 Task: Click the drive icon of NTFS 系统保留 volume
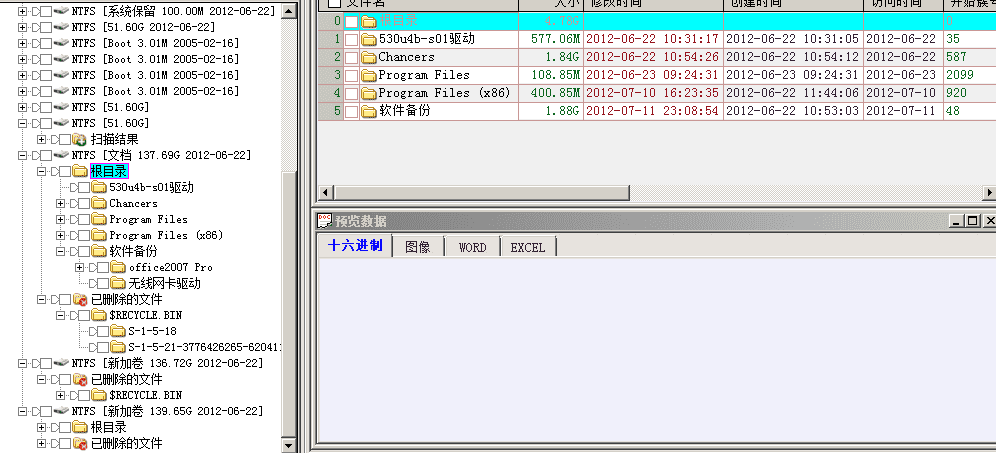[x=61, y=11]
